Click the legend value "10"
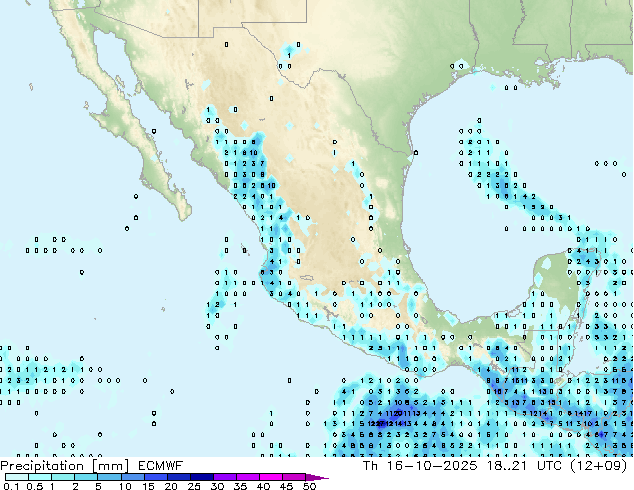634x490 pixels. tap(125, 486)
